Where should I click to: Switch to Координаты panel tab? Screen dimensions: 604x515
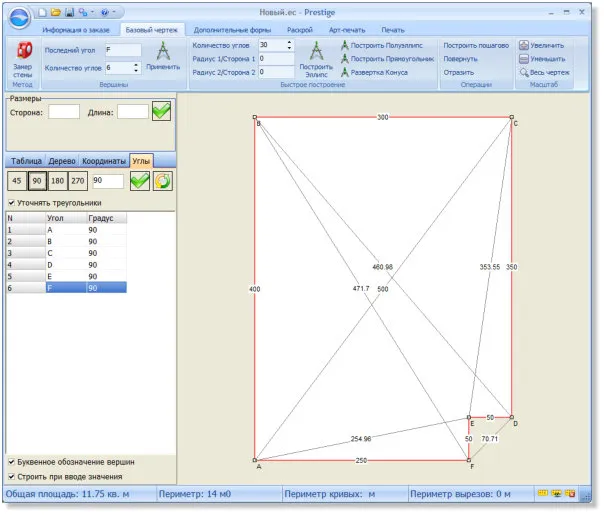point(104,161)
